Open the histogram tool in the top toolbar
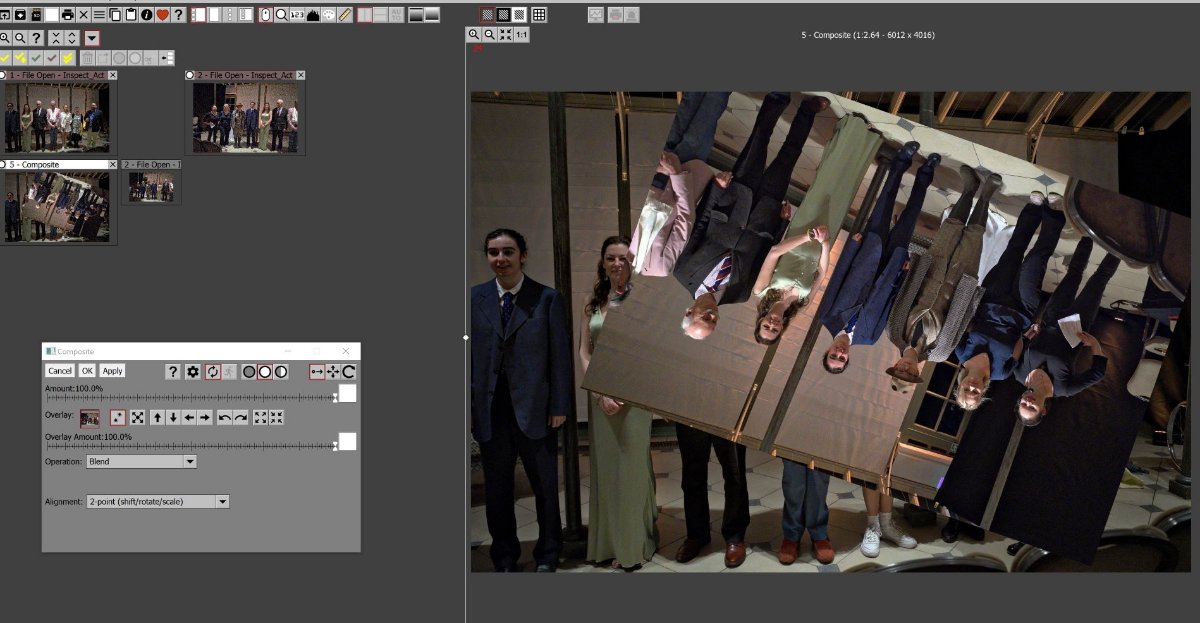Viewport: 1200px width, 623px height. click(x=313, y=15)
